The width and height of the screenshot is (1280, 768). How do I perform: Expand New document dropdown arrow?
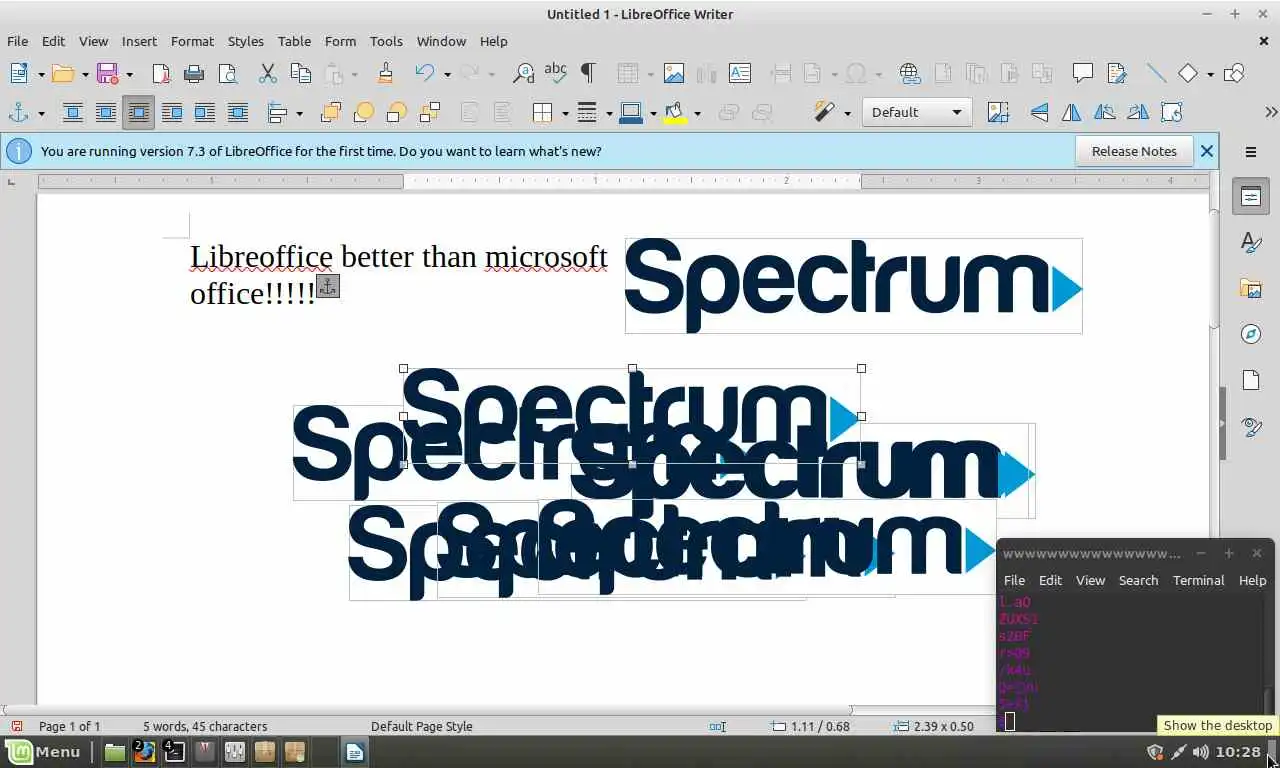point(41,74)
